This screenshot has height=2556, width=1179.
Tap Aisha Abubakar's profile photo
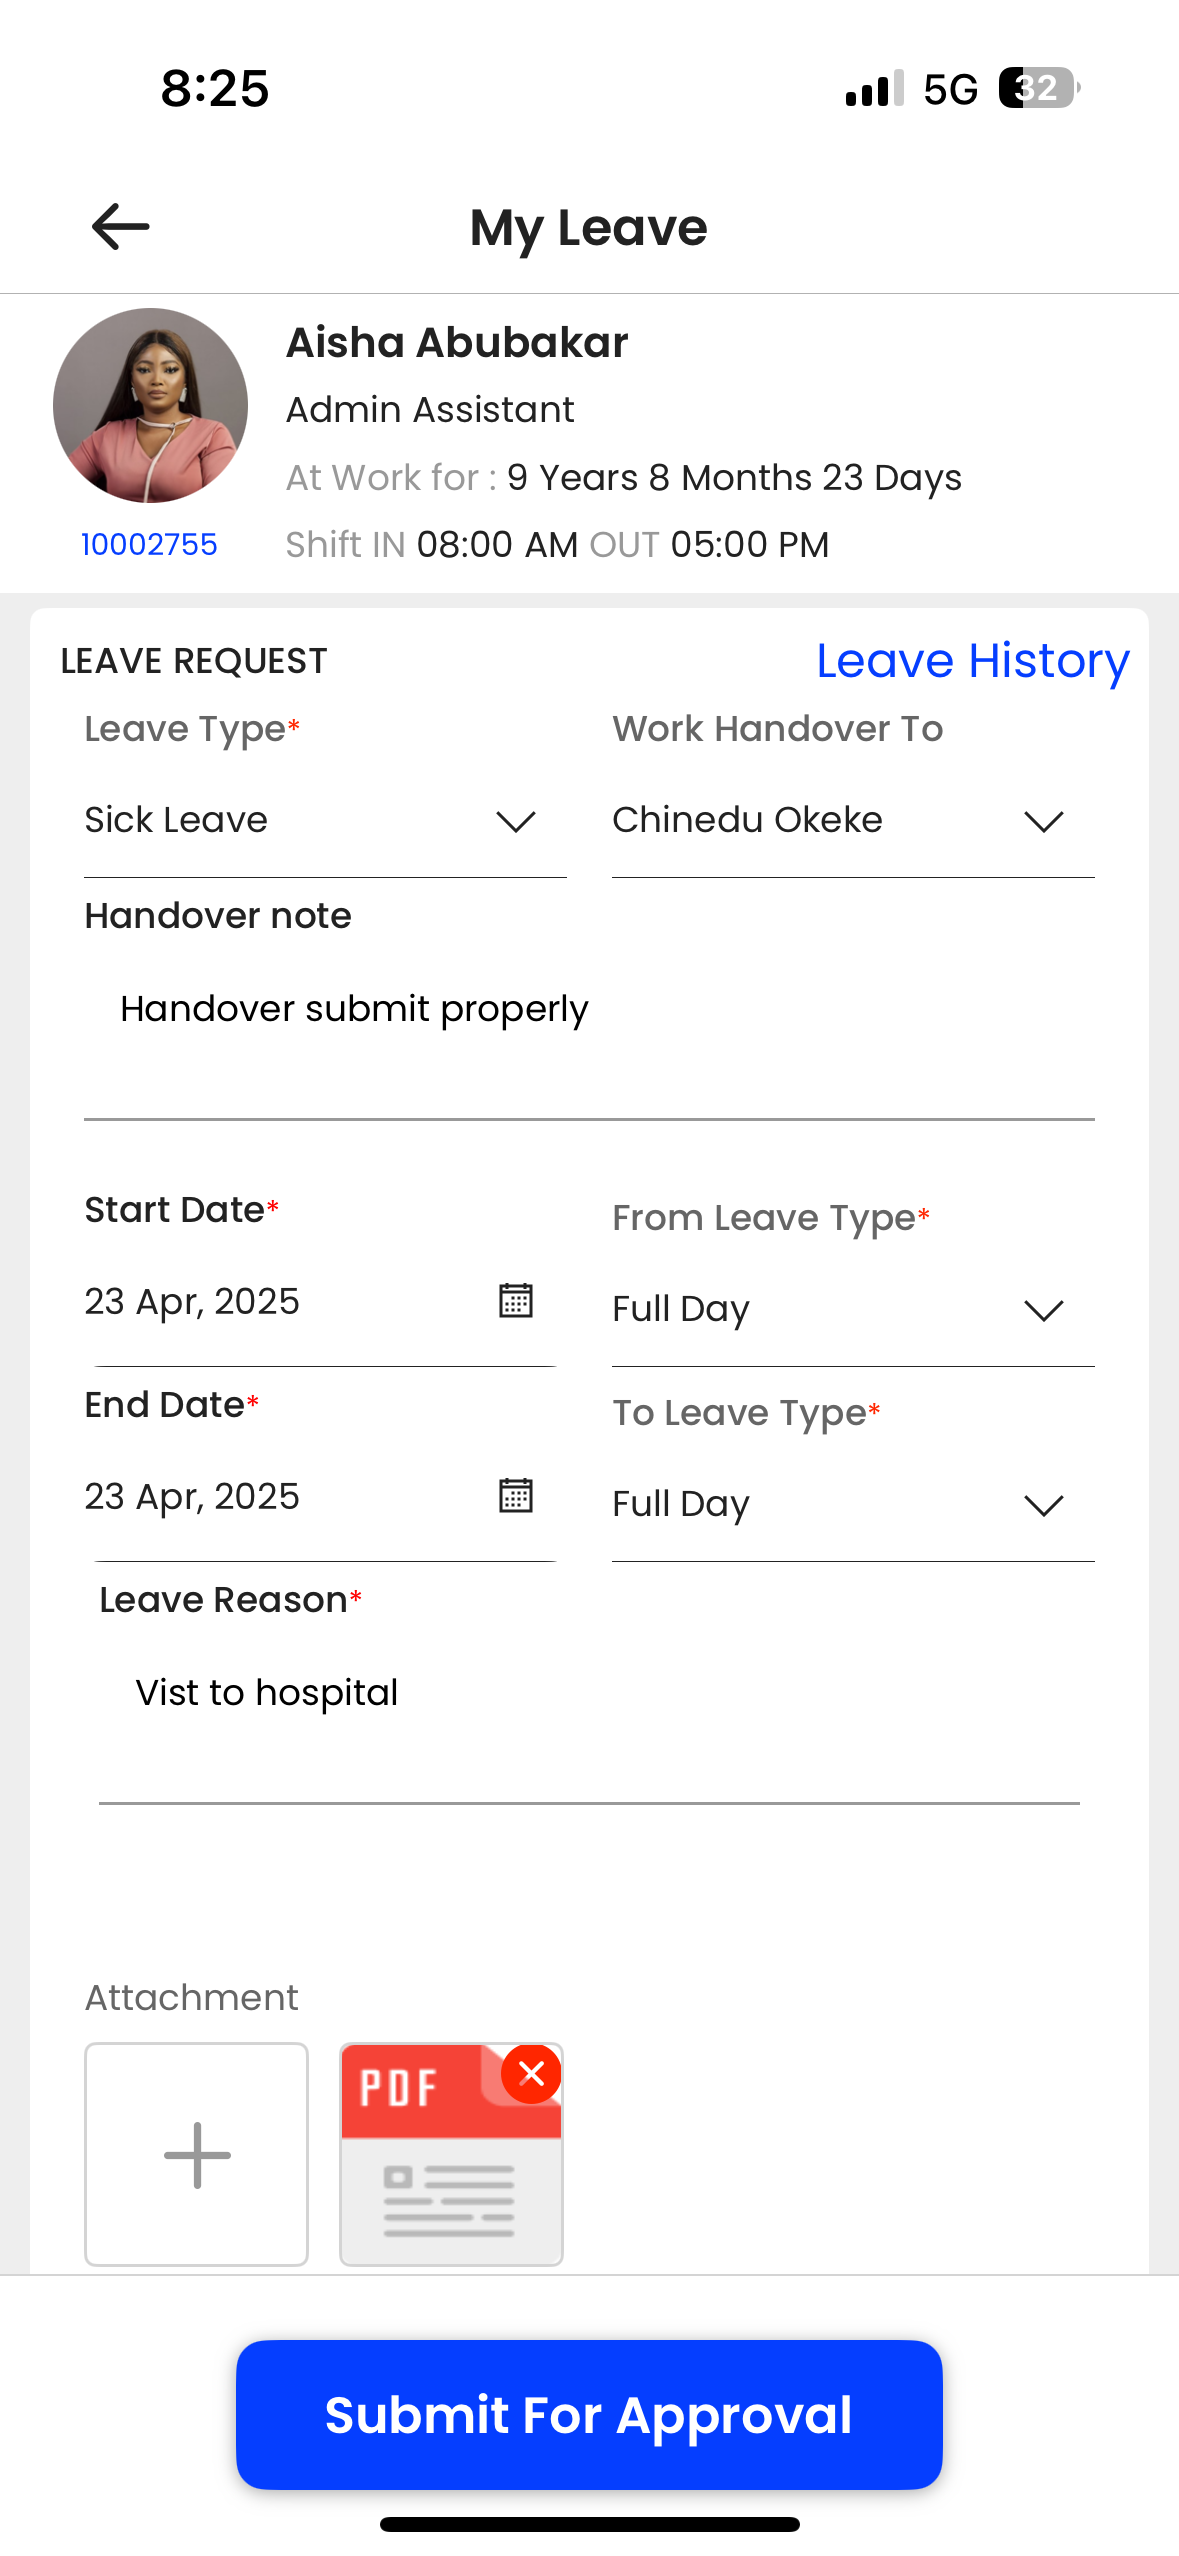point(150,405)
